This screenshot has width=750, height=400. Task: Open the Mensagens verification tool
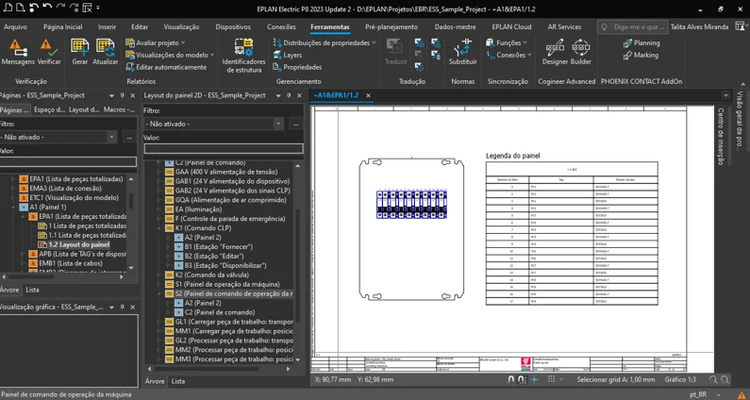[17, 51]
